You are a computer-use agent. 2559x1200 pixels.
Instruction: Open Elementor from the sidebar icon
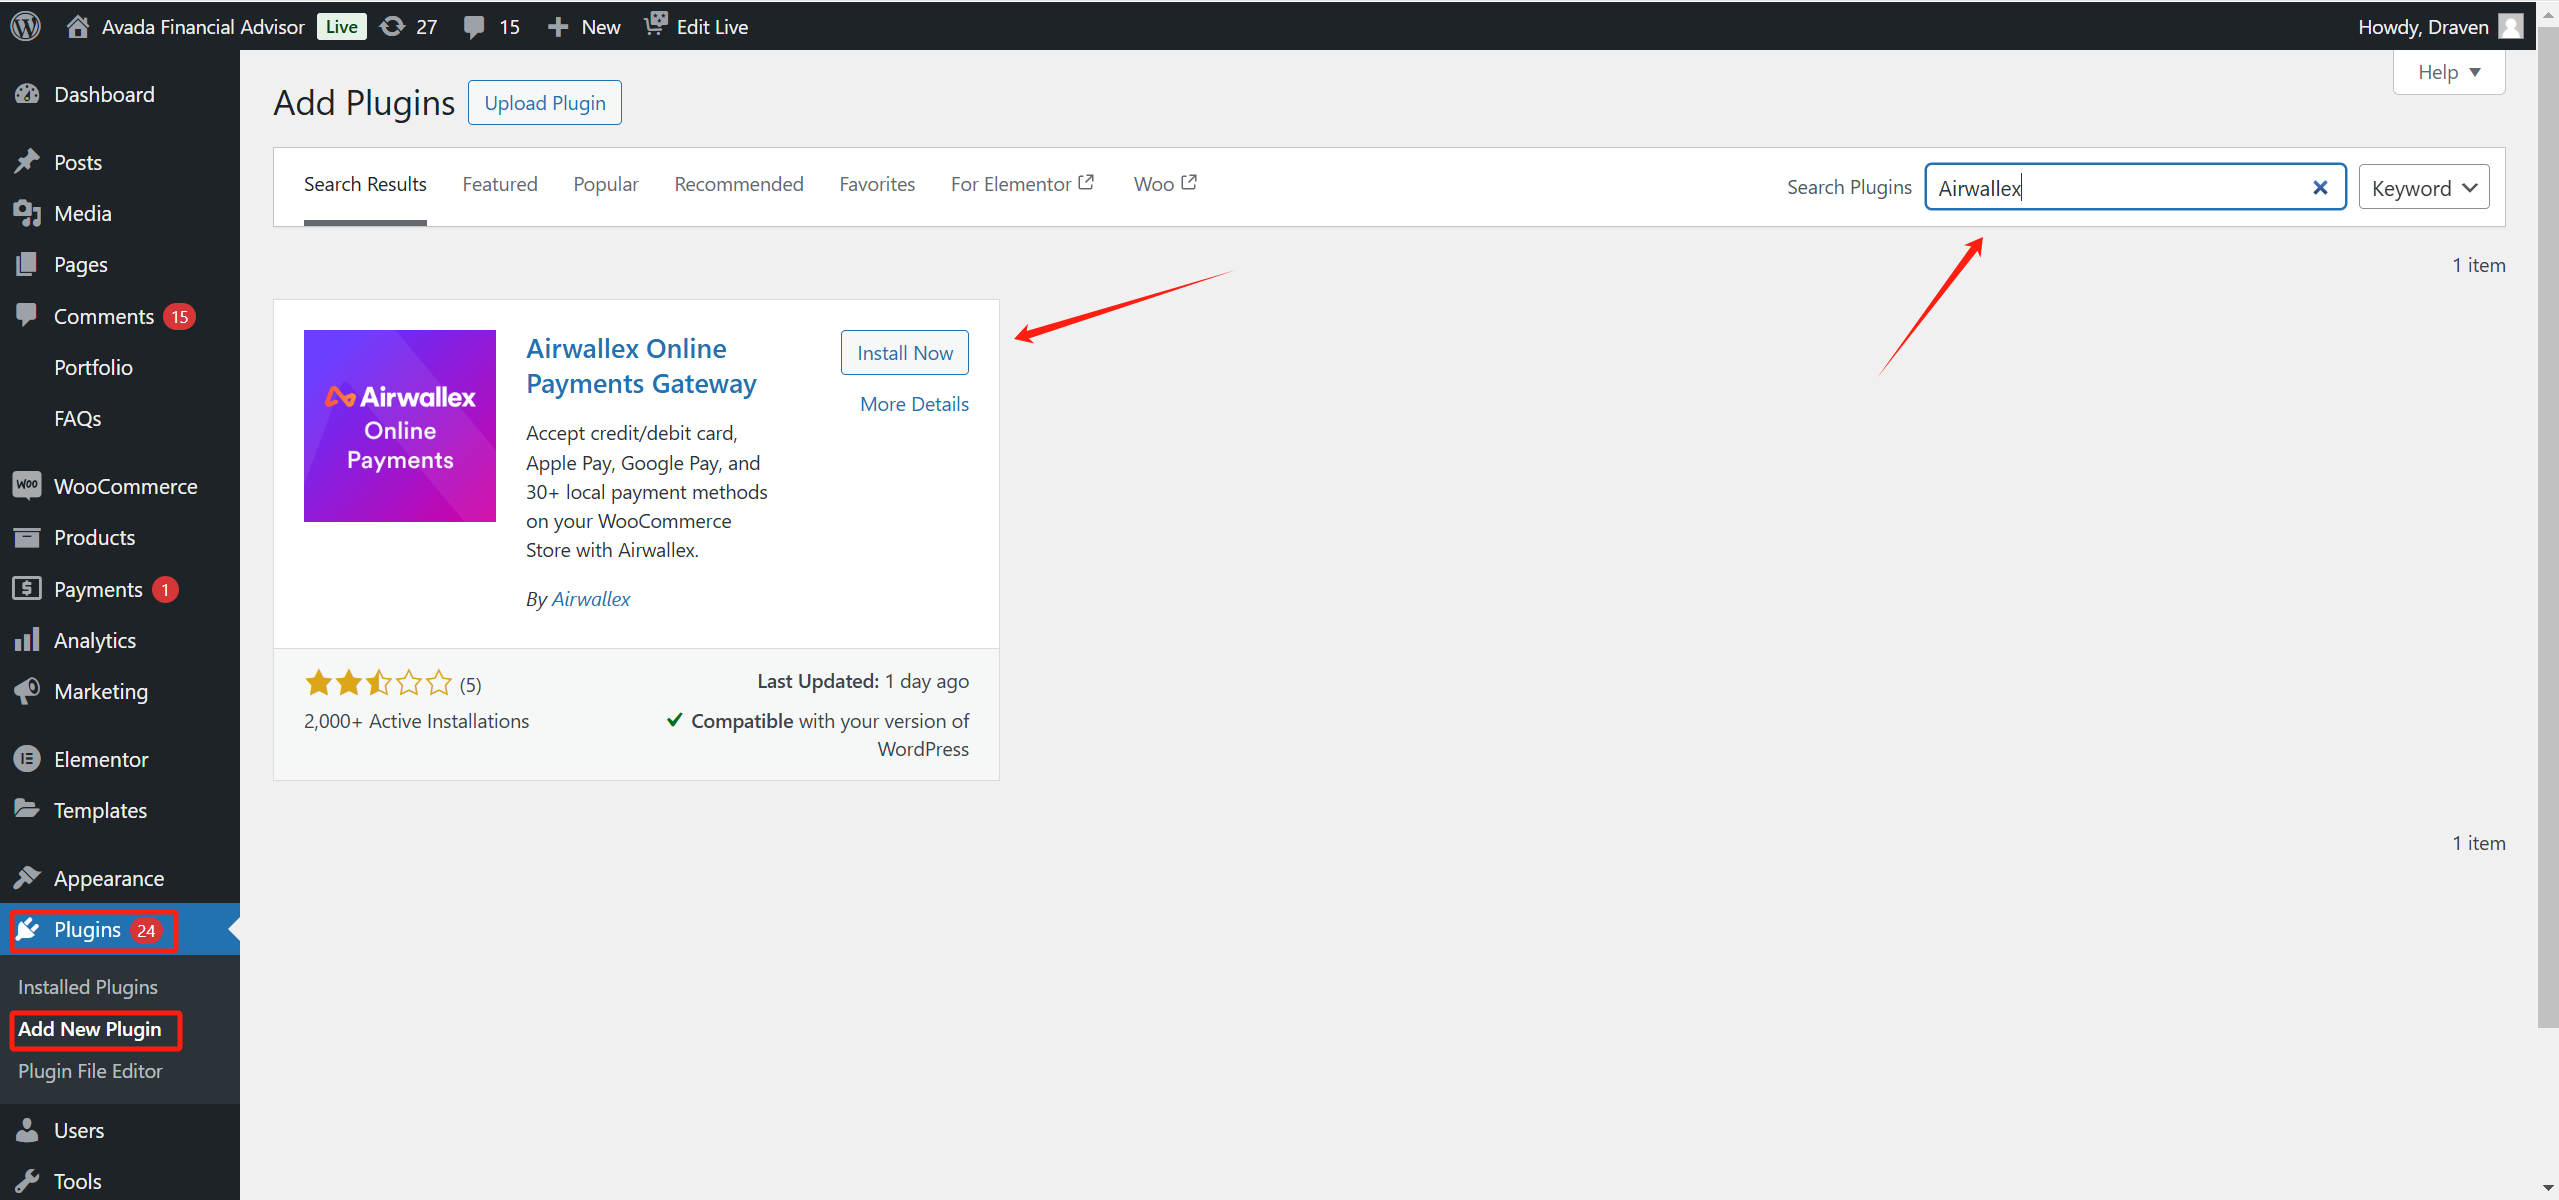tap(28, 759)
